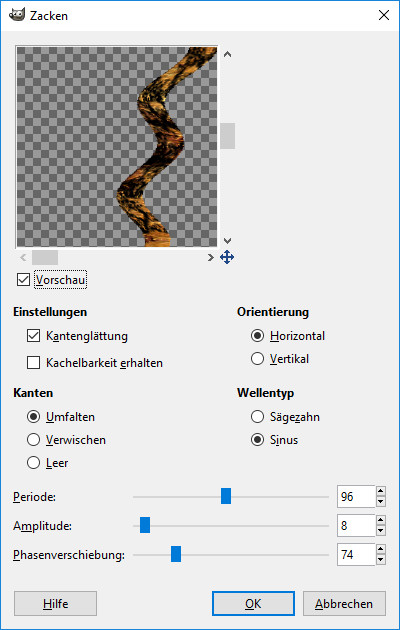The image size is (400, 630).
Task: Click the preview scroll left arrow
Action: point(23,258)
